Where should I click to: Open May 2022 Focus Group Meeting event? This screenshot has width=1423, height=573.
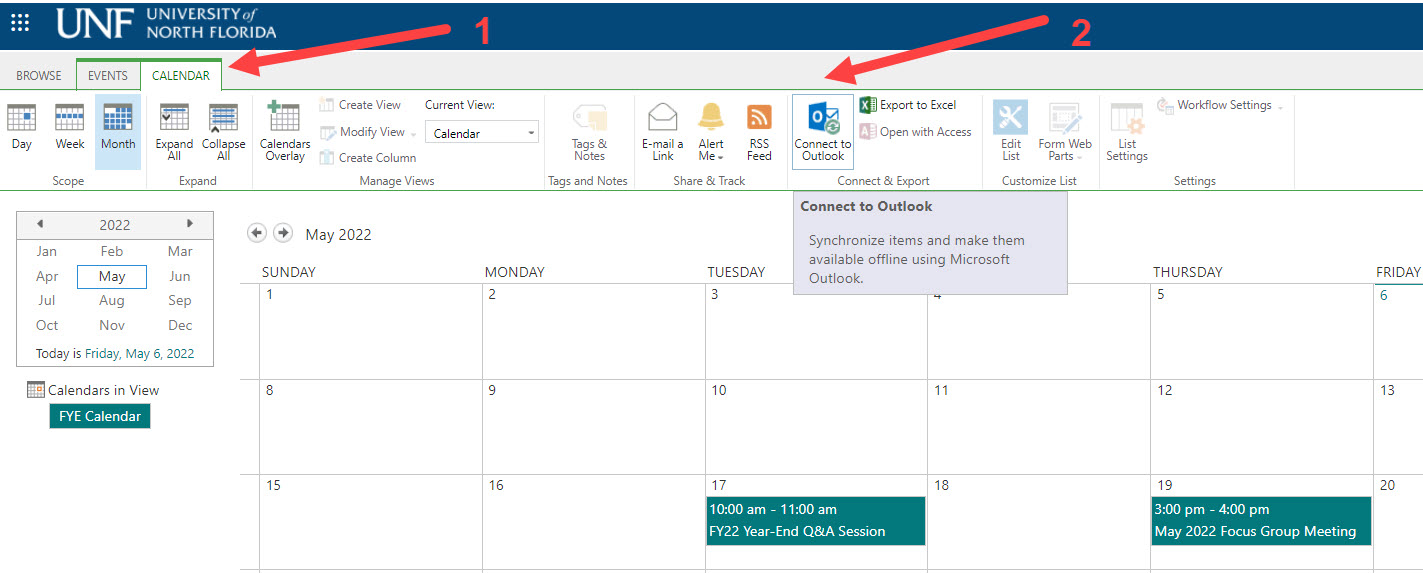tap(1261, 521)
